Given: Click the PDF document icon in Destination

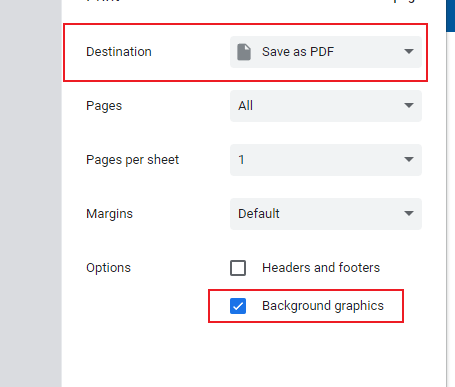Looking at the screenshot, I should tap(244, 52).
